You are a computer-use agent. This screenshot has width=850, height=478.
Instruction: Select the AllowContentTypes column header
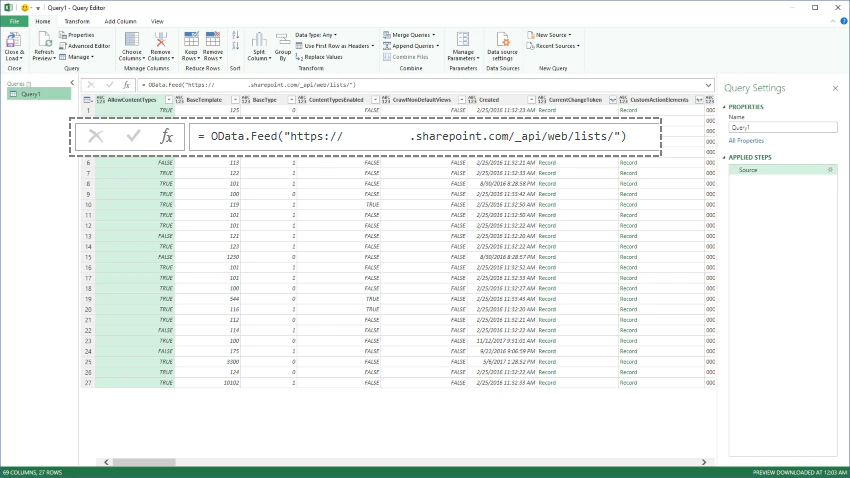[x=132, y=100]
